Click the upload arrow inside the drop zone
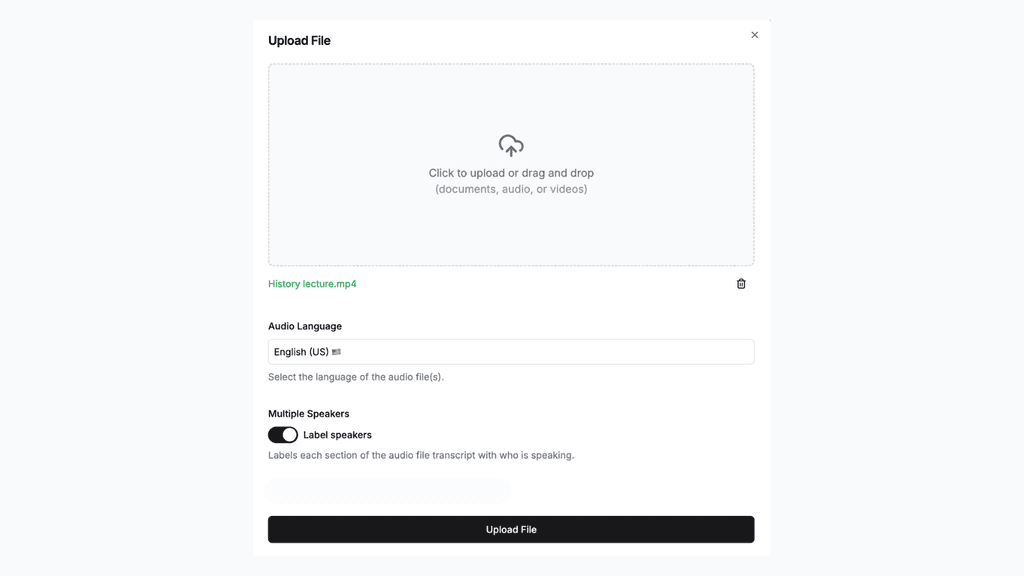Image resolution: width=1024 pixels, height=576 pixels. pyautogui.click(x=511, y=146)
